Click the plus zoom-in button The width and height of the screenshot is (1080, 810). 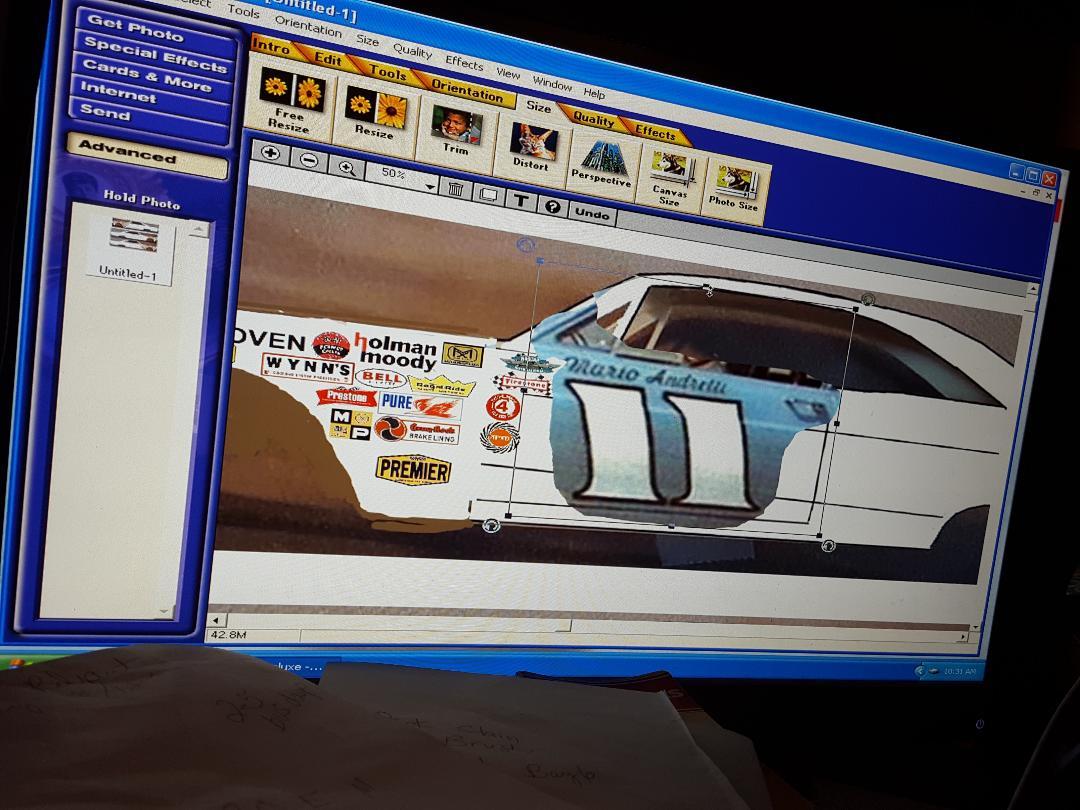point(269,153)
